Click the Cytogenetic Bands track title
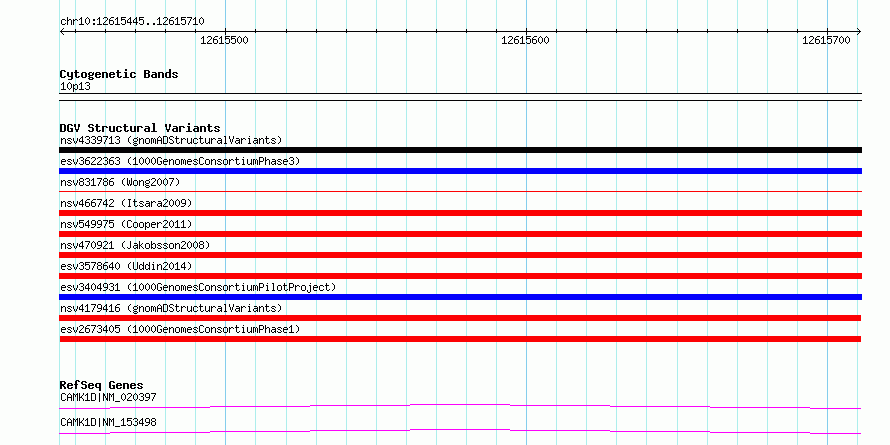This screenshot has height=445, width=890. [x=119, y=74]
